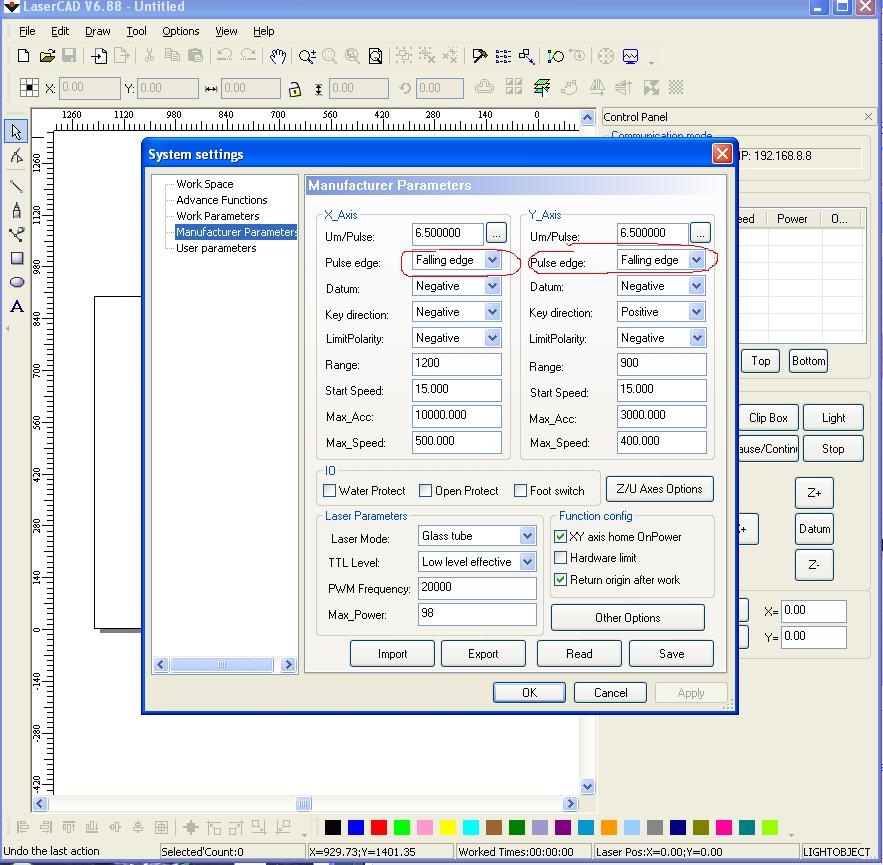Image resolution: width=883 pixels, height=865 pixels.
Task: Toggle the Hardware limit checkbox
Action: click(x=561, y=558)
